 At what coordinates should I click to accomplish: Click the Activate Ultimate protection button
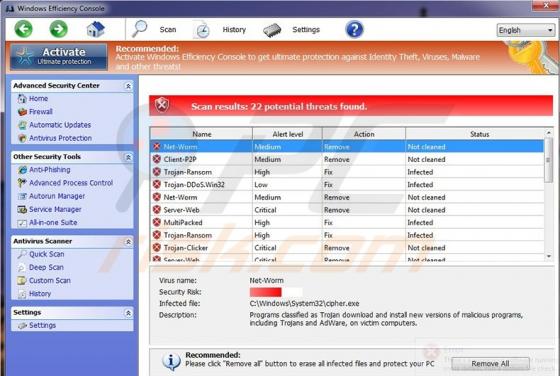pyautogui.click(x=59, y=56)
